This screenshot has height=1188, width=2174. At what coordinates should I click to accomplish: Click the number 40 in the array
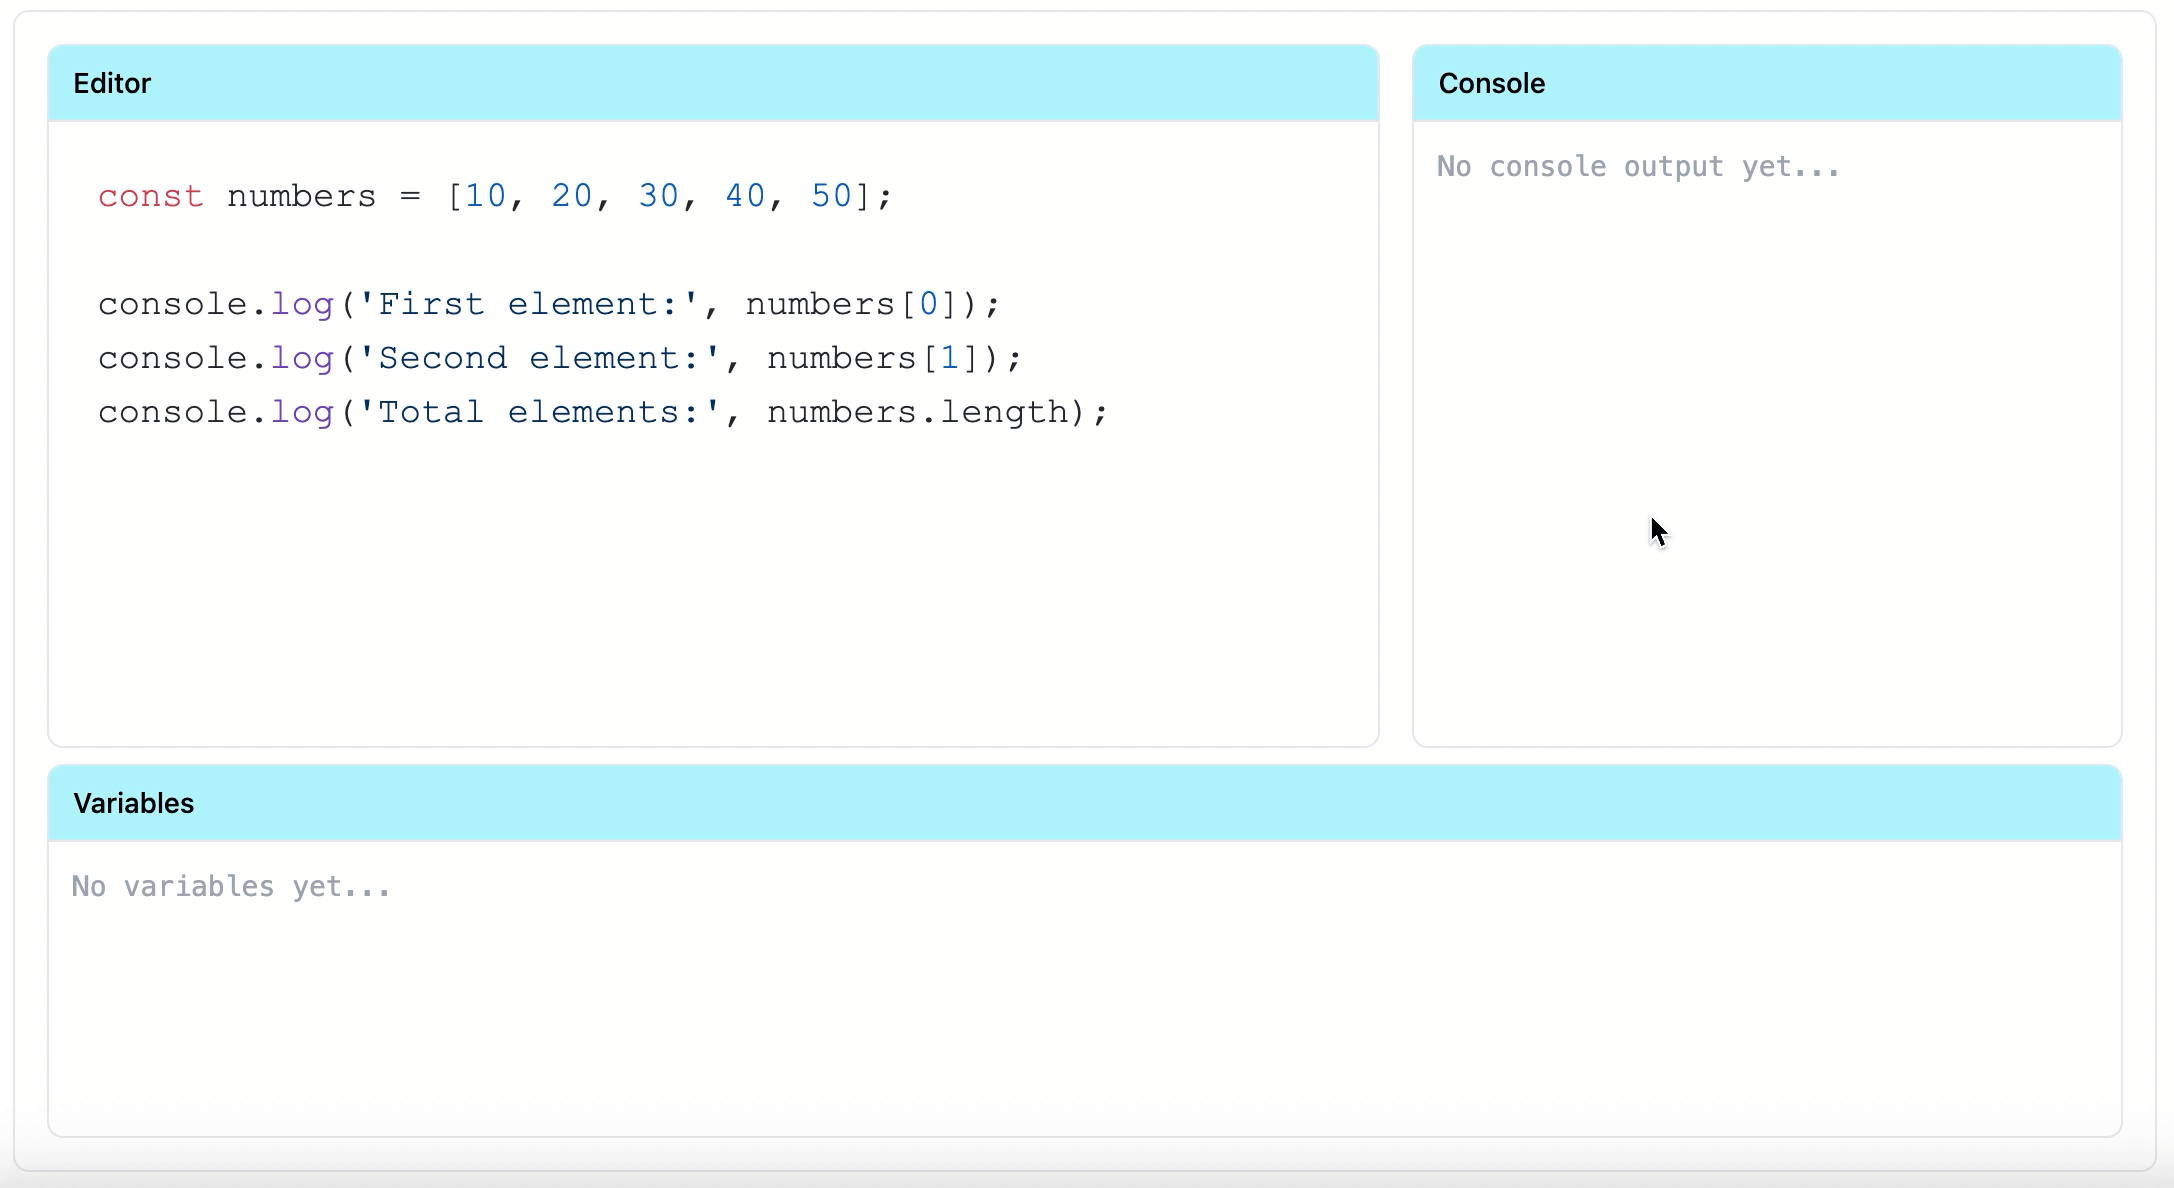[745, 196]
